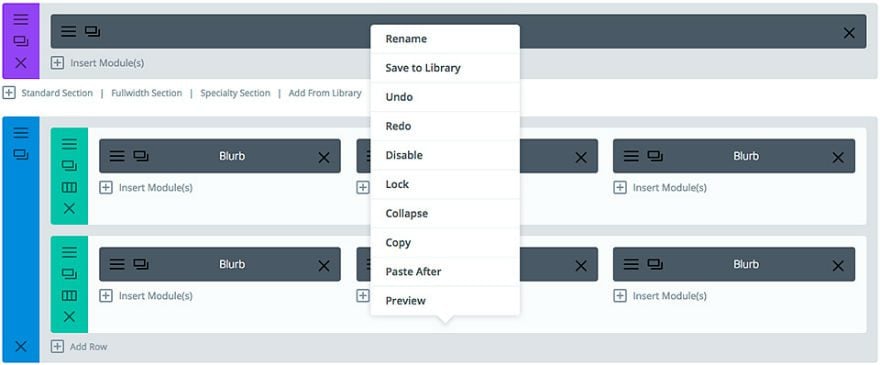
Task: Clone the bottom-left Blurb module
Action: tap(141, 264)
